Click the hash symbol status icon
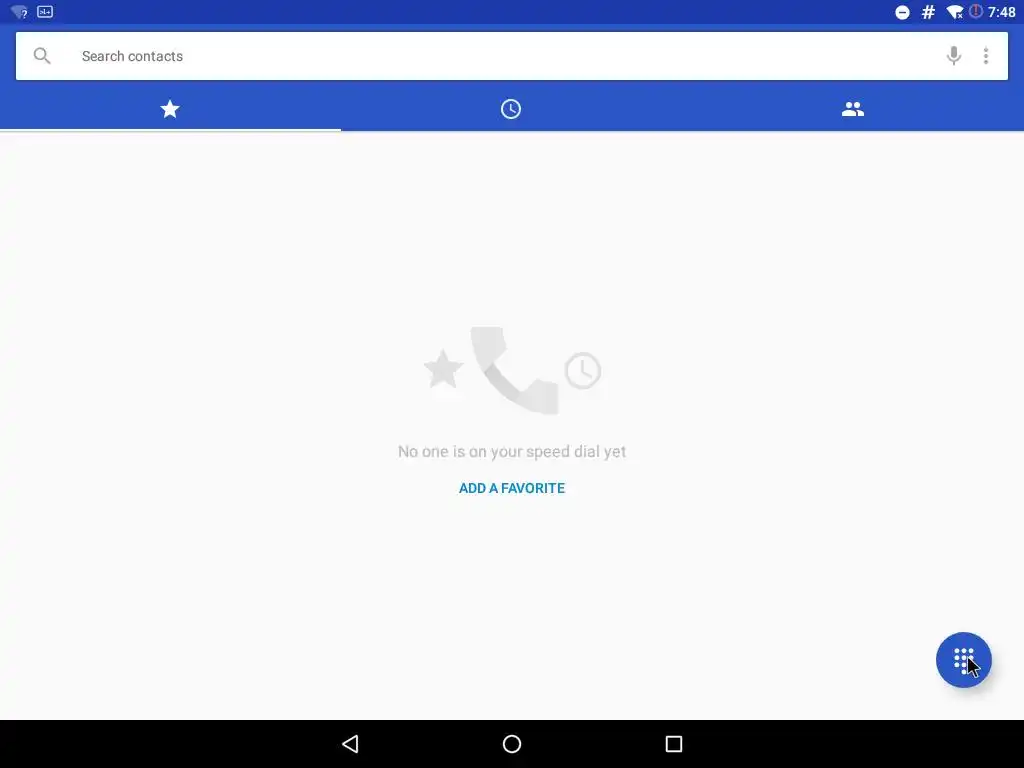 click(x=928, y=12)
